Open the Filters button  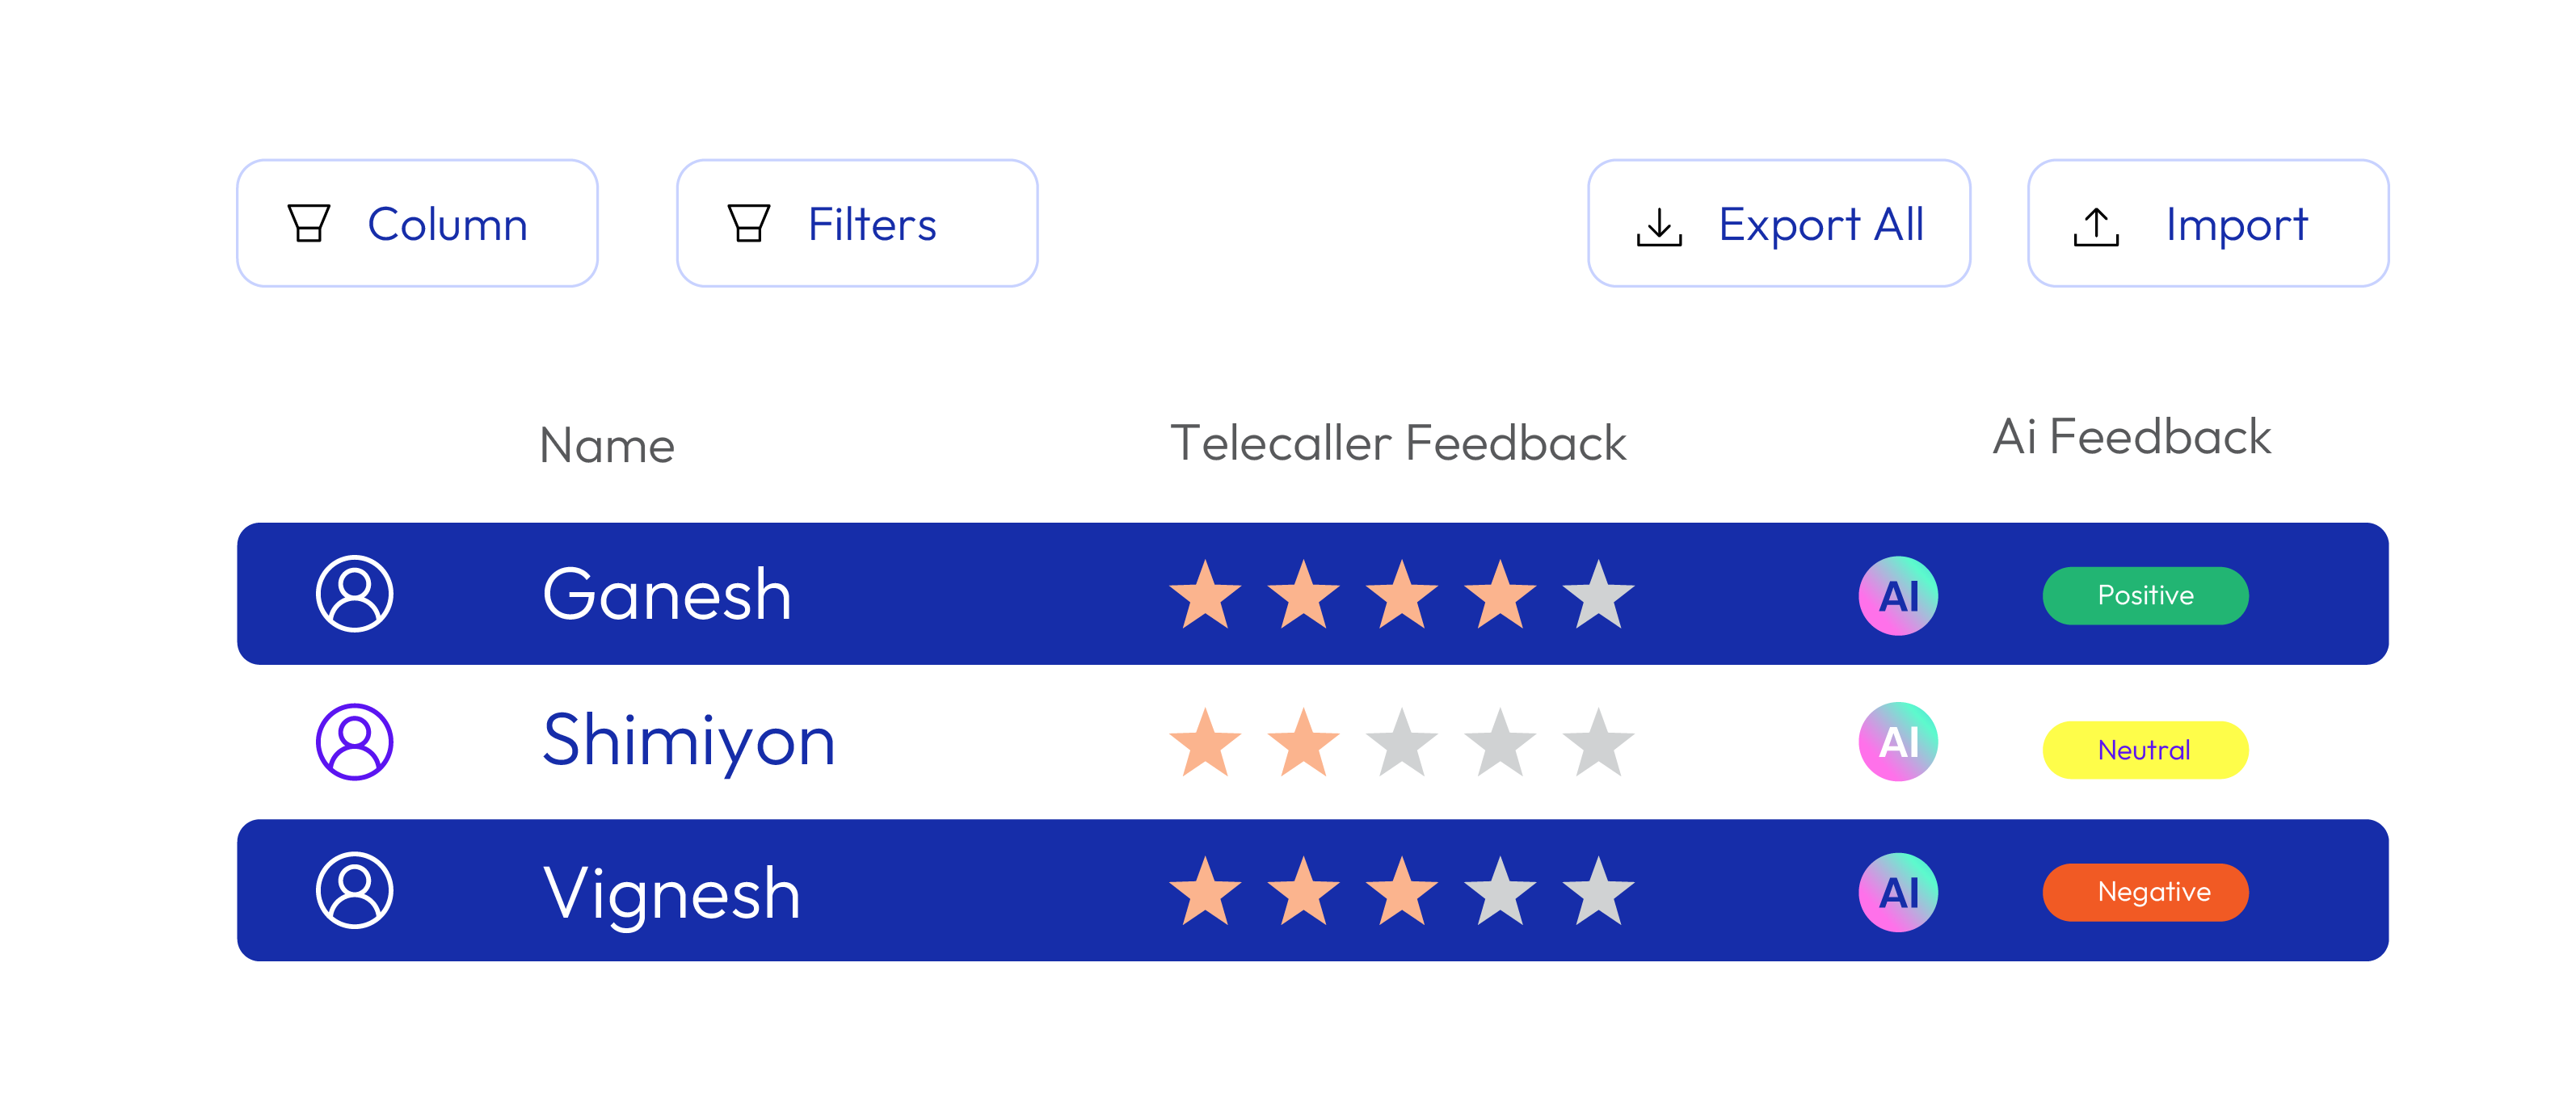857,224
